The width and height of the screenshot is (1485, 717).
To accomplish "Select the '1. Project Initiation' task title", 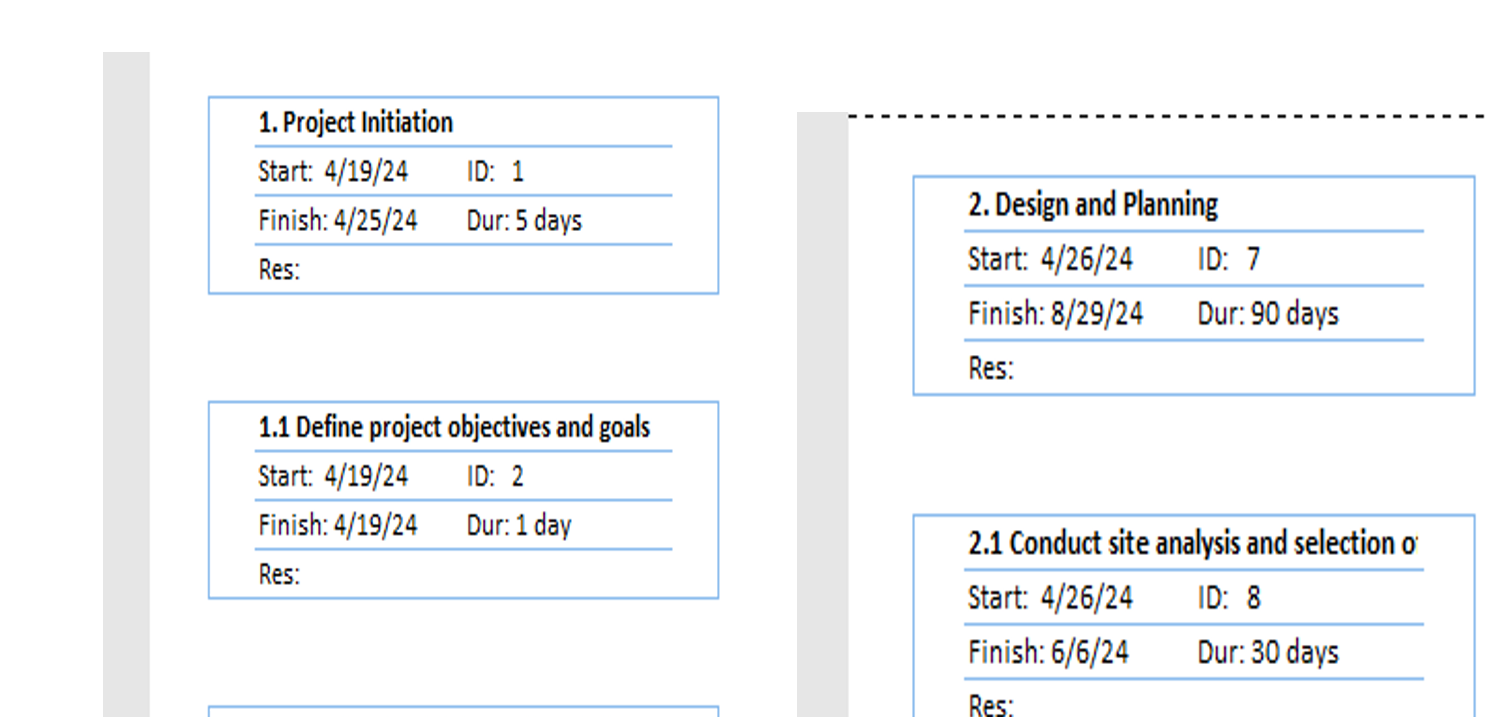I will pos(355,123).
